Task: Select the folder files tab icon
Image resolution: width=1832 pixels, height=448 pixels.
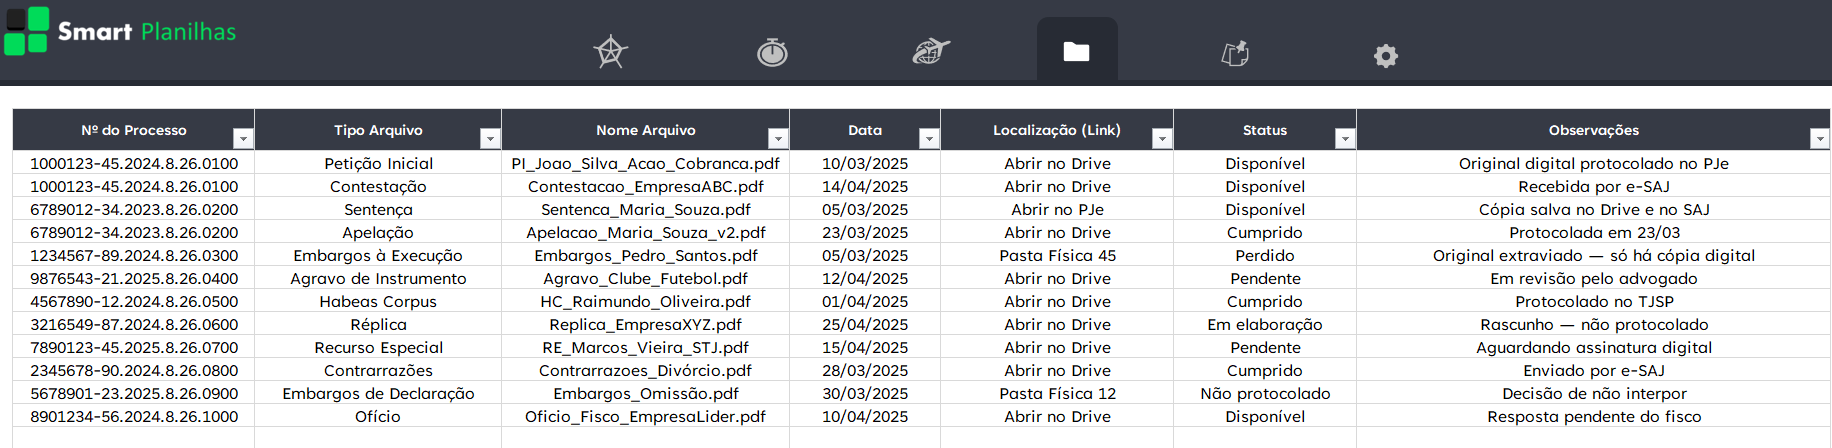Action: [x=1076, y=52]
